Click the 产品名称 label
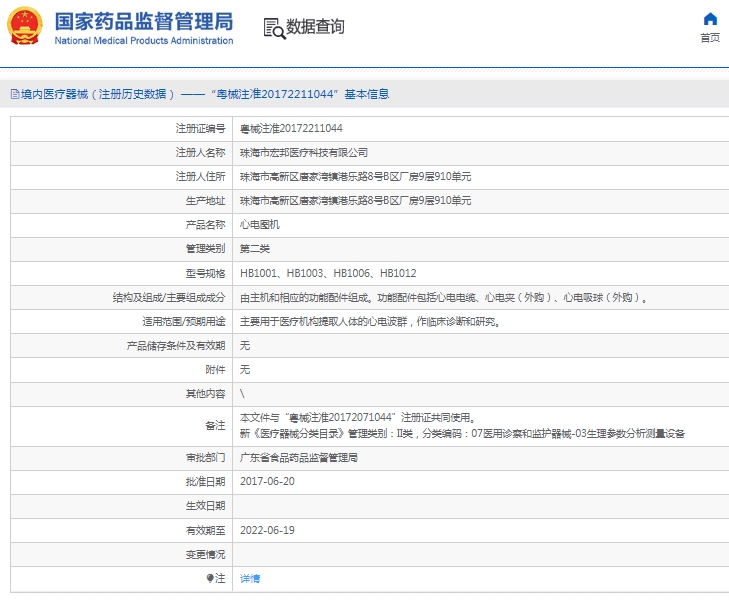The image size is (729, 601). (x=205, y=225)
